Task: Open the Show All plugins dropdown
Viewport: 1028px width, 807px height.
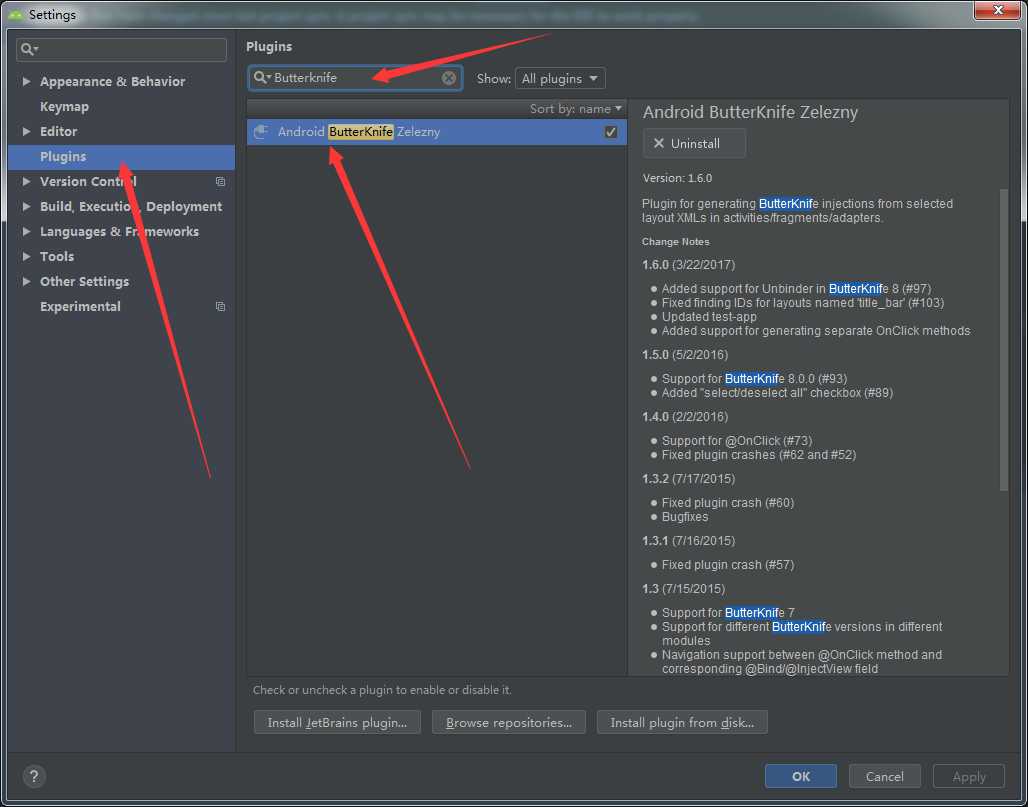Action: 560,79
